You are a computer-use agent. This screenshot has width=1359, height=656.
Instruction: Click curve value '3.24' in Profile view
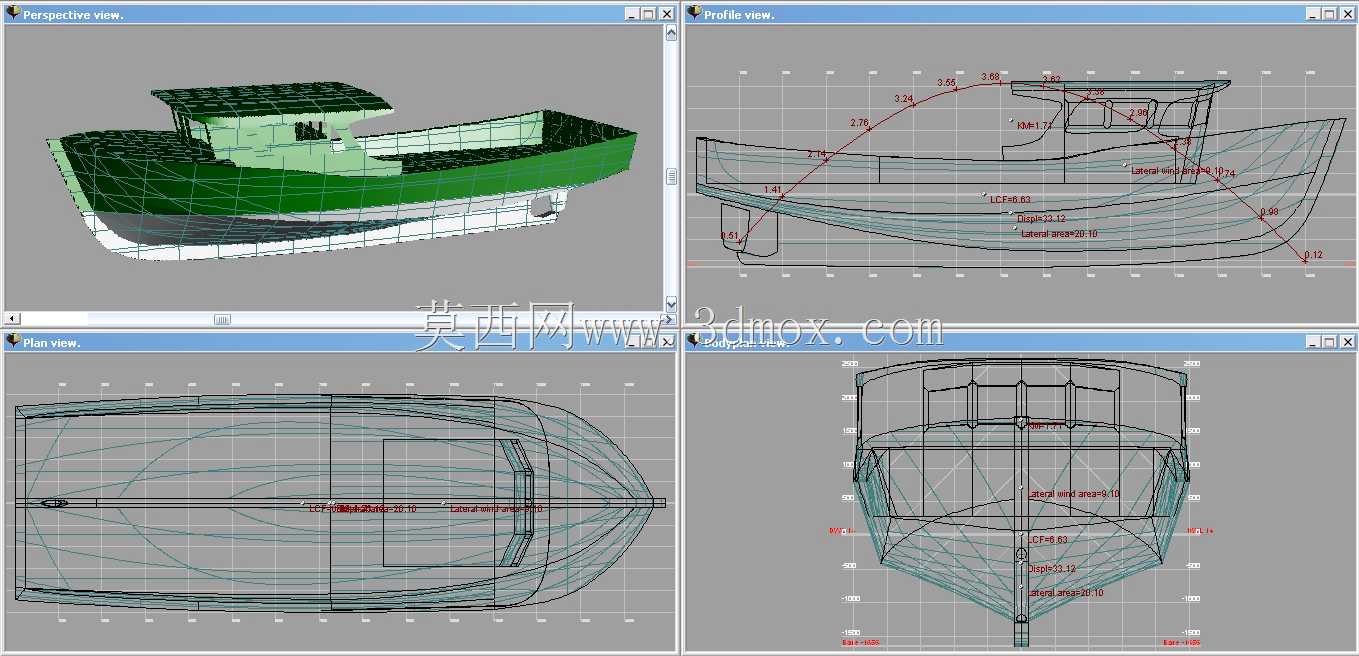[904, 99]
